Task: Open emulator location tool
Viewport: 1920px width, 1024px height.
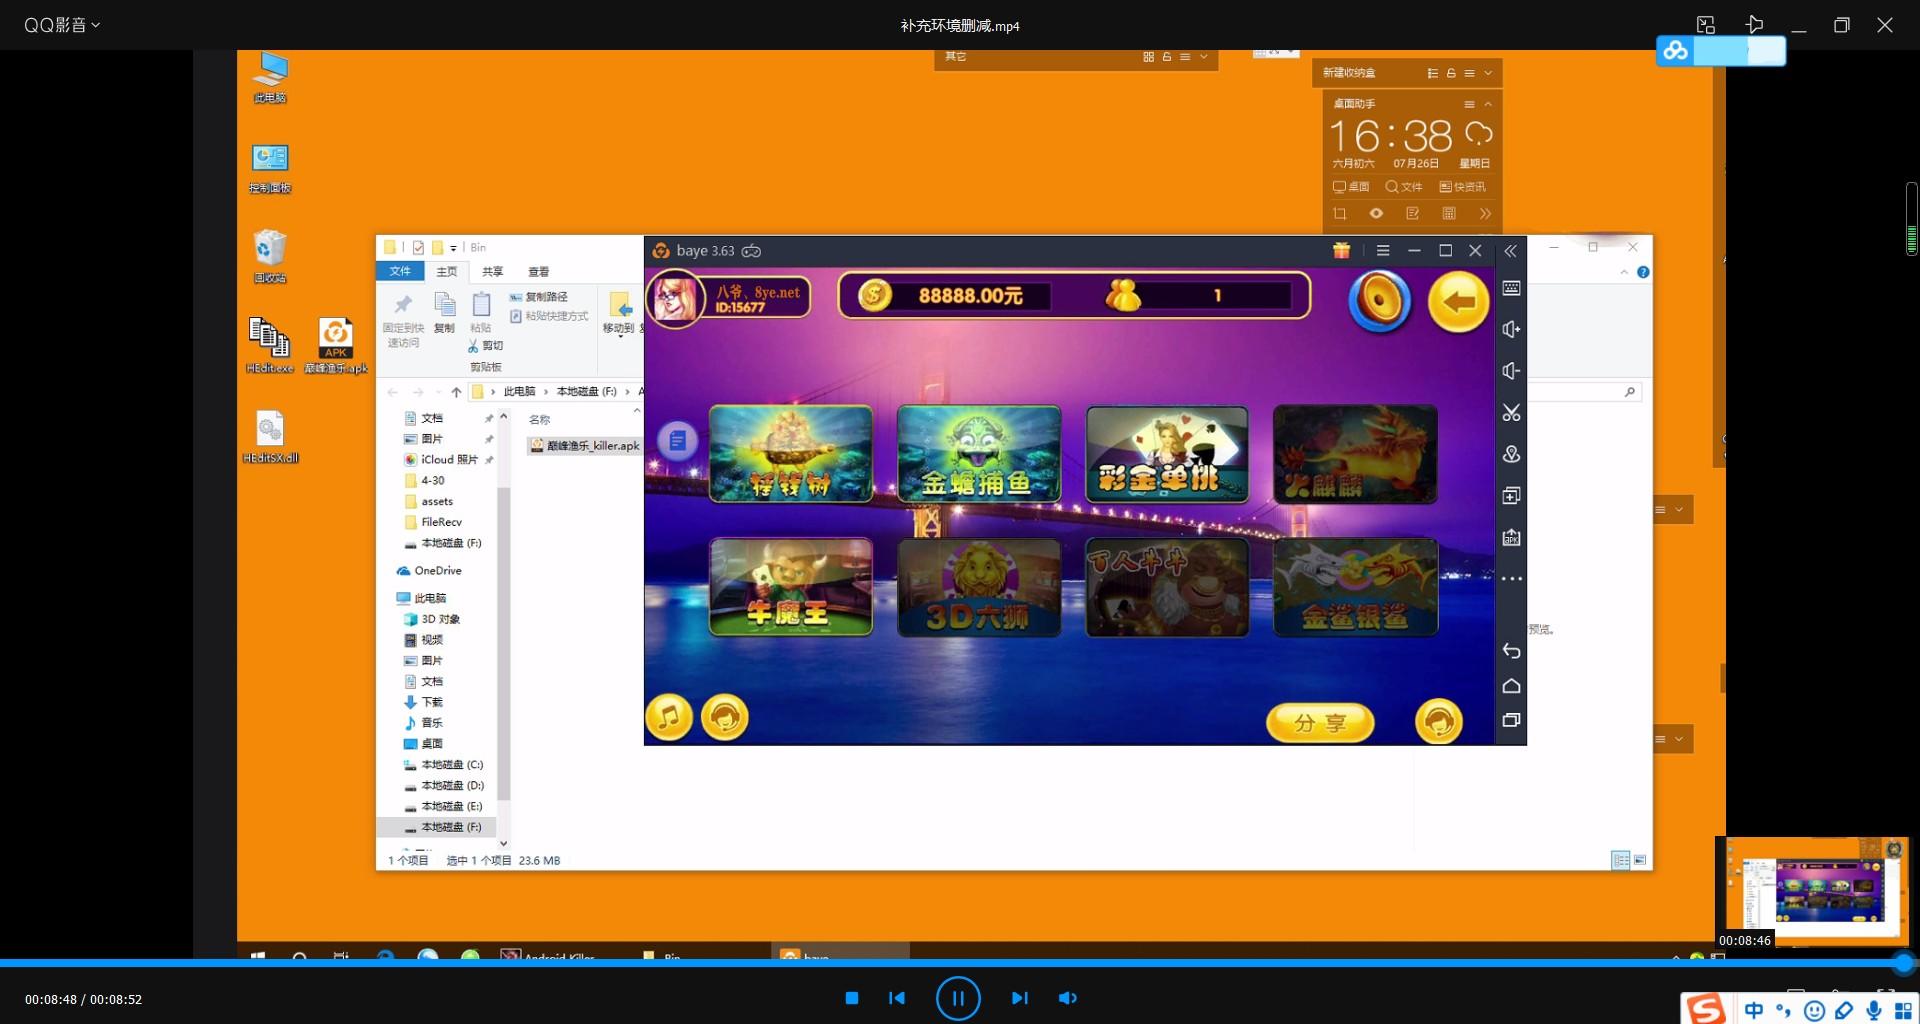Action: pyautogui.click(x=1511, y=454)
